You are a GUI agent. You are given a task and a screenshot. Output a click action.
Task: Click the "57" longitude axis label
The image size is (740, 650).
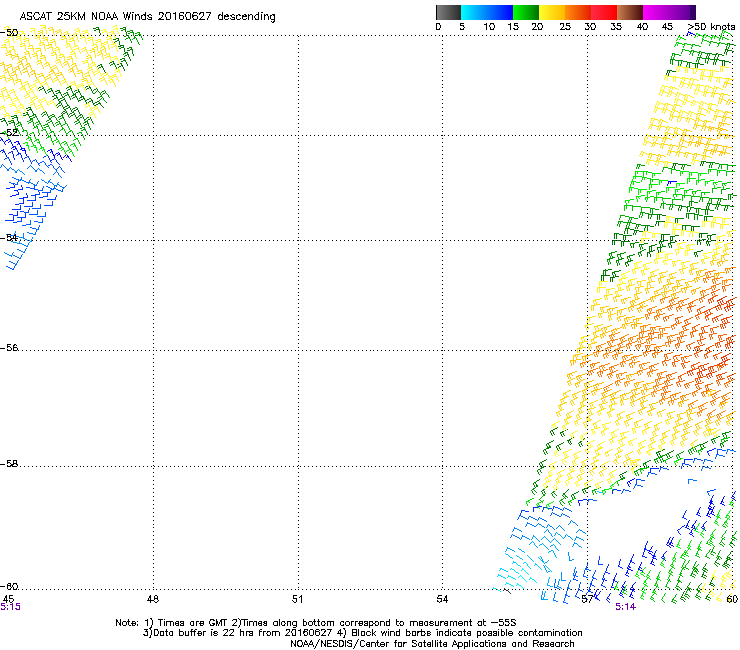tap(587, 599)
